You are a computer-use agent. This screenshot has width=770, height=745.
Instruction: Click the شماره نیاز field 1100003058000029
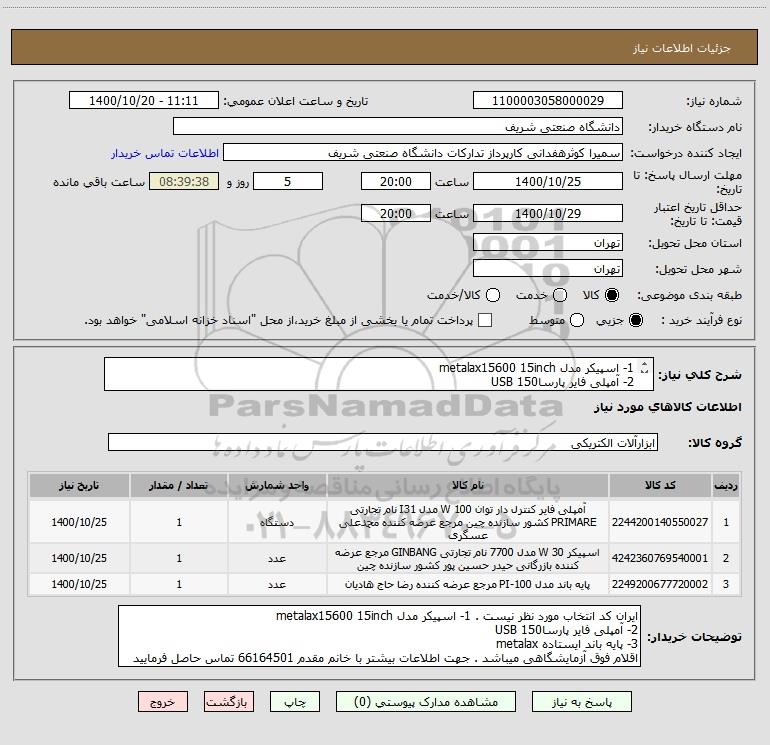pyautogui.click(x=548, y=100)
